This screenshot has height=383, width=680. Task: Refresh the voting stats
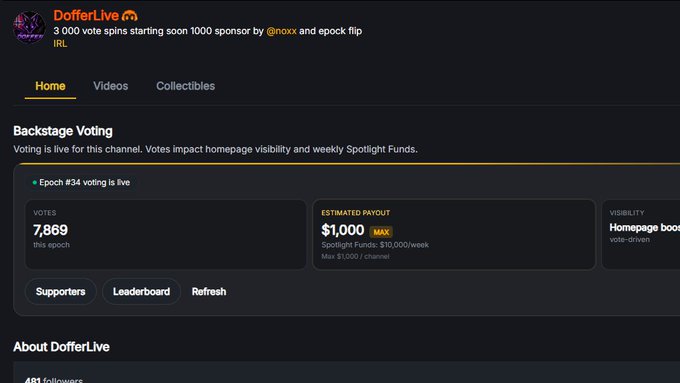point(209,291)
